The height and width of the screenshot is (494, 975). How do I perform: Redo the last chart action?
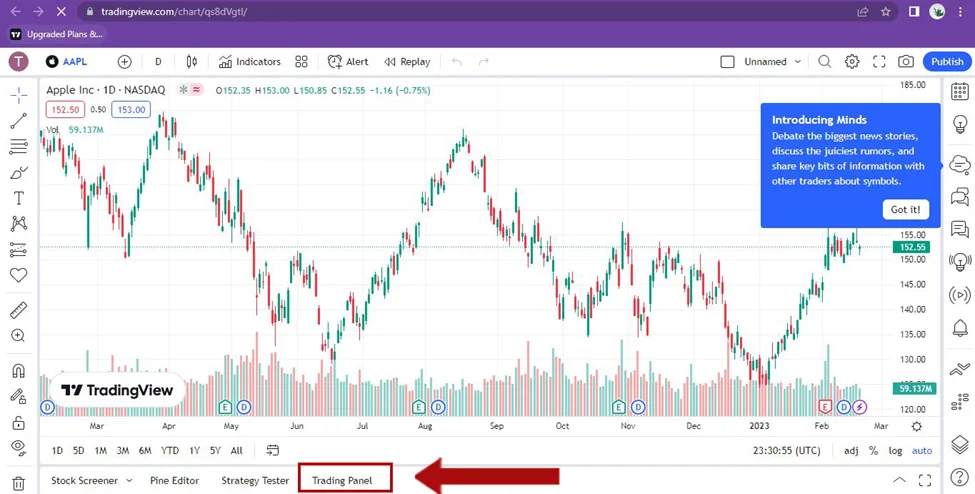[x=484, y=62]
